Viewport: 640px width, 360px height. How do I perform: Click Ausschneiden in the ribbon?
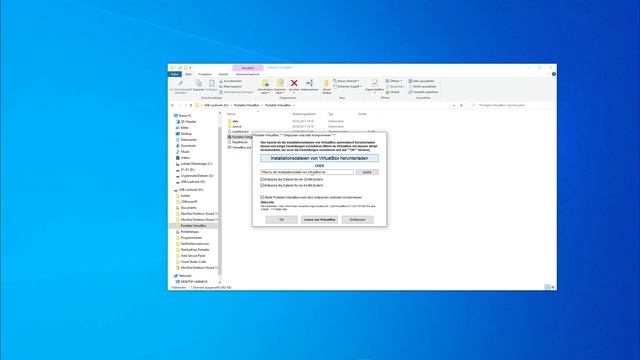pyautogui.click(x=231, y=81)
